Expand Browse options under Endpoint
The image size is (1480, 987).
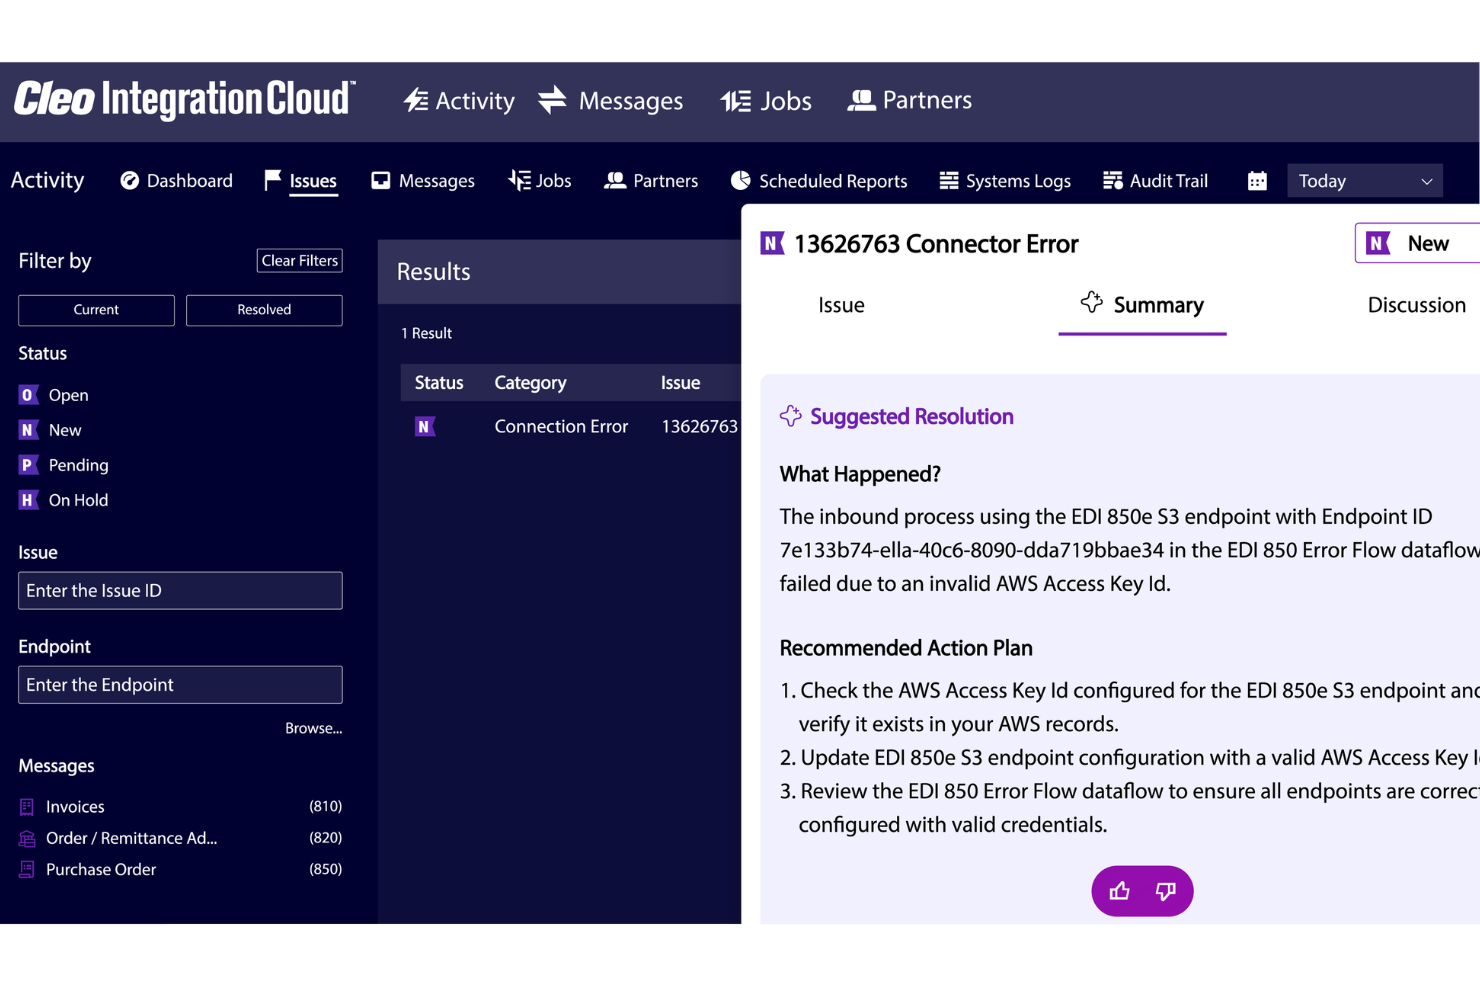click(313, 728)
